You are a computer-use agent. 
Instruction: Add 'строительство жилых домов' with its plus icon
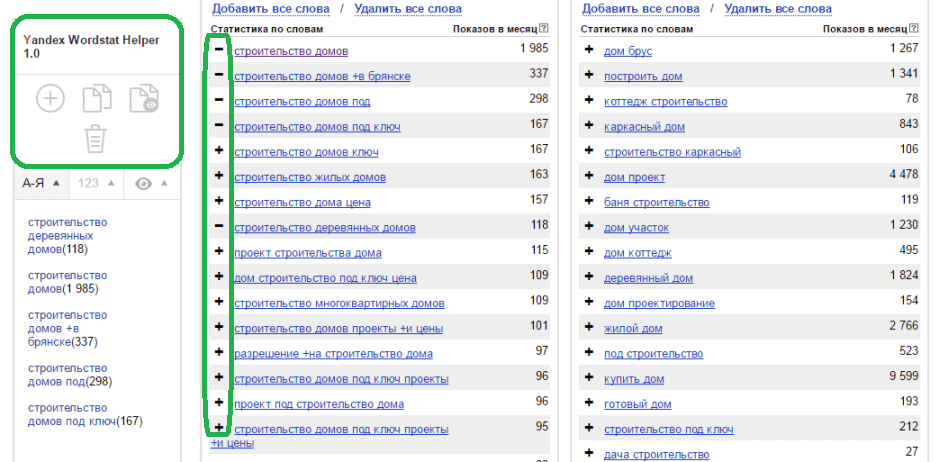(x=219, y=175)
